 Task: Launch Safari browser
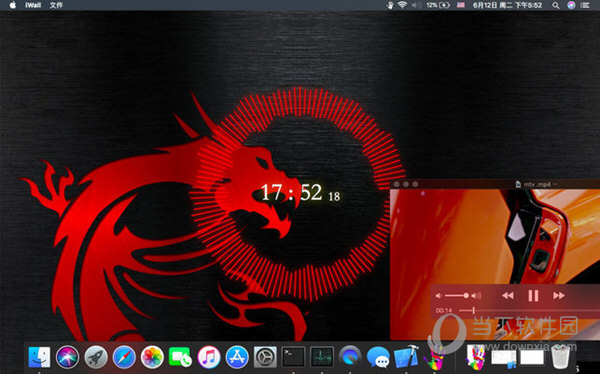click(x=124, y=357)
